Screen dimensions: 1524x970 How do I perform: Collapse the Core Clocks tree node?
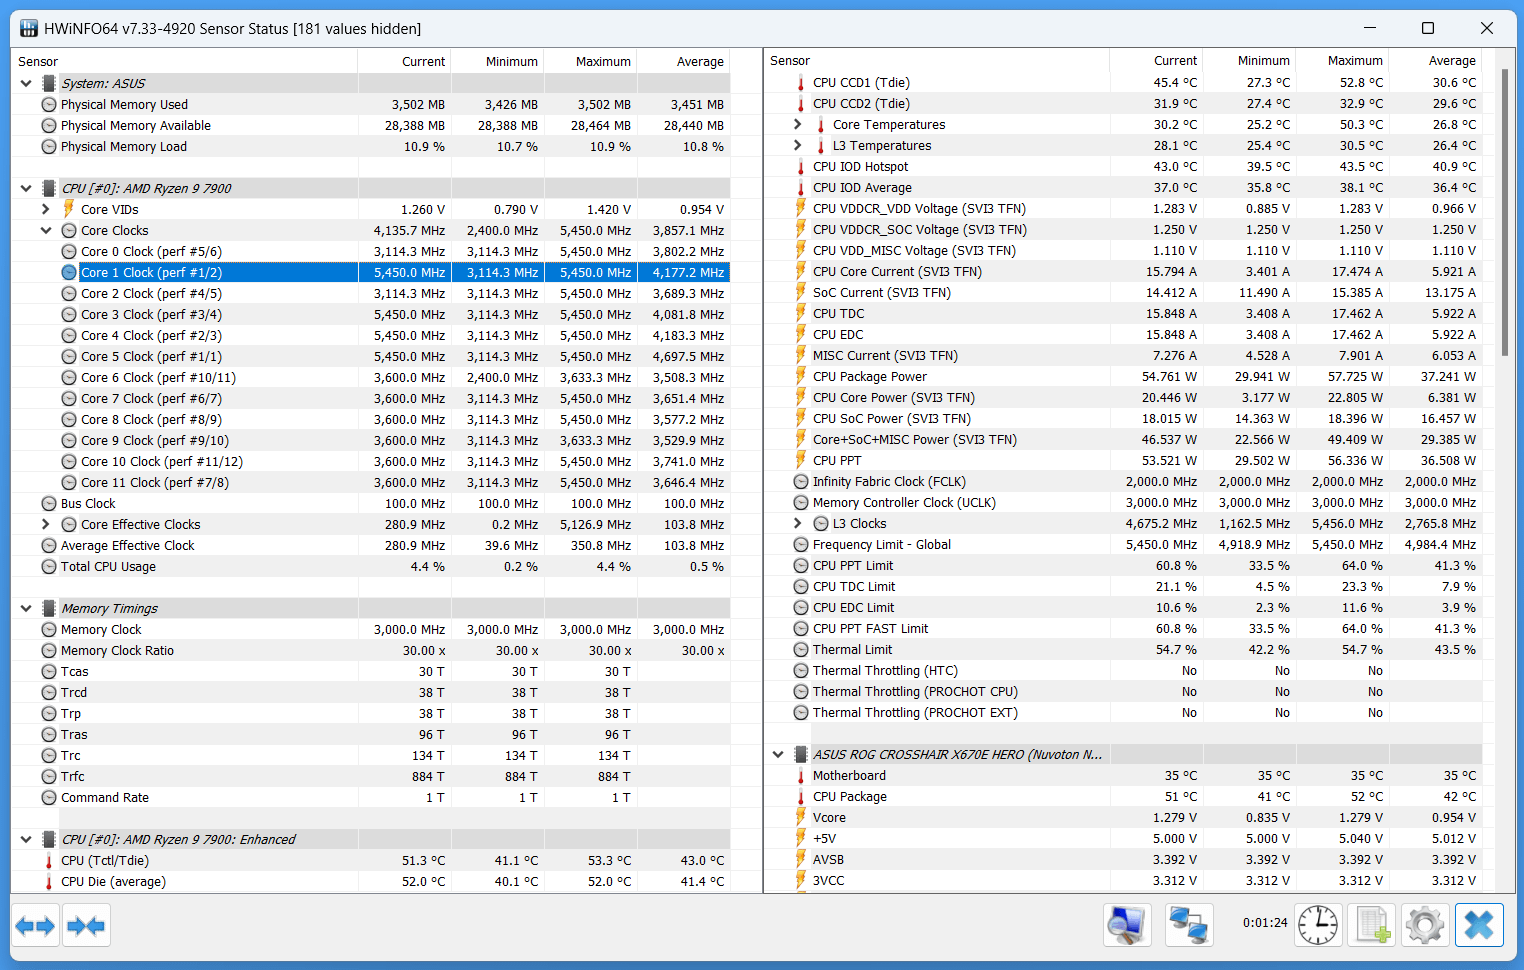(46, 230)
